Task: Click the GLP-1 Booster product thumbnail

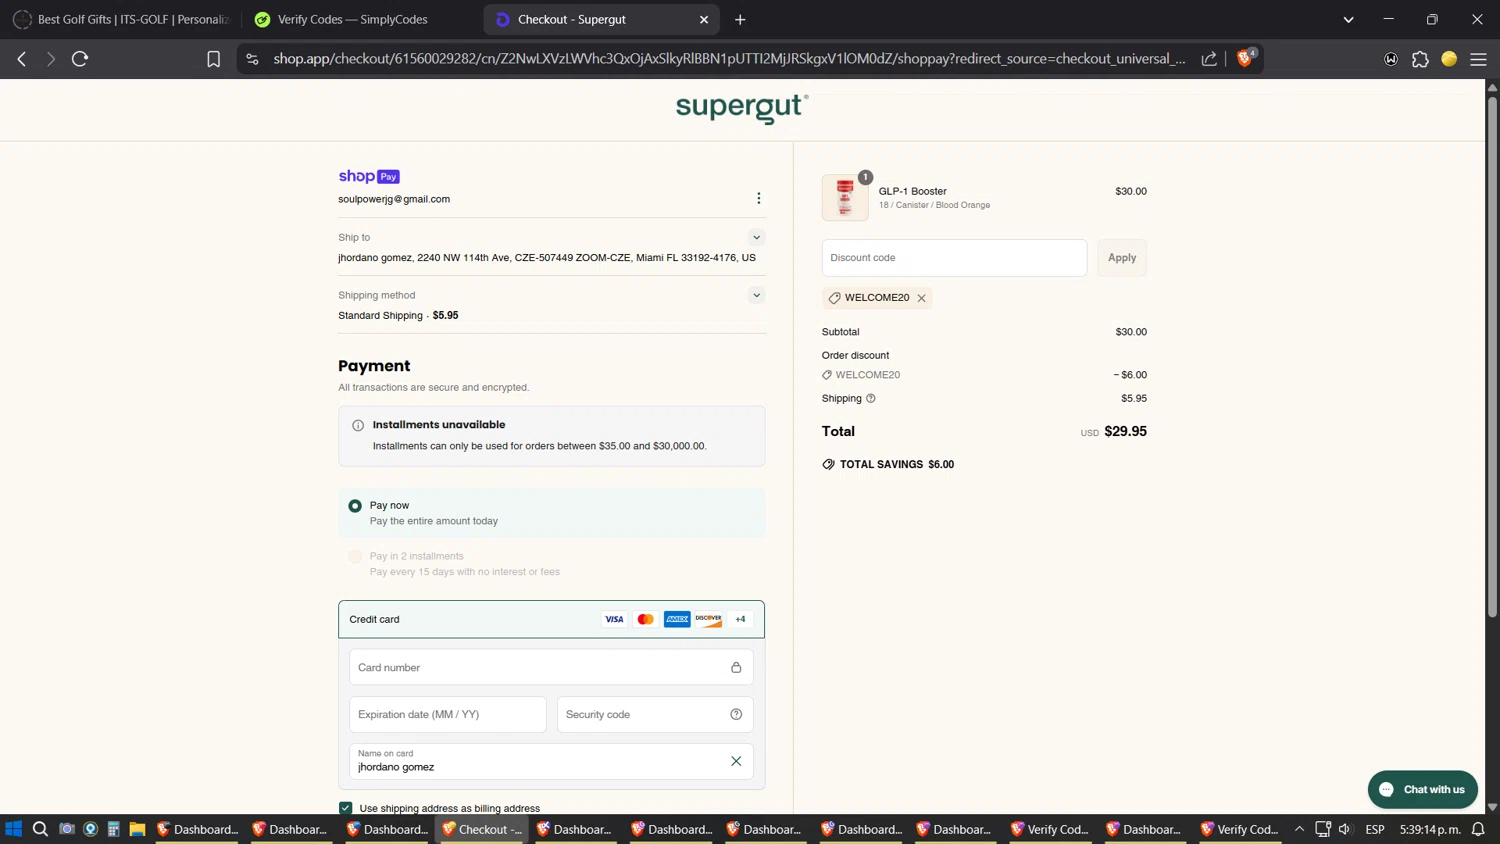Action: pos(845,197)
